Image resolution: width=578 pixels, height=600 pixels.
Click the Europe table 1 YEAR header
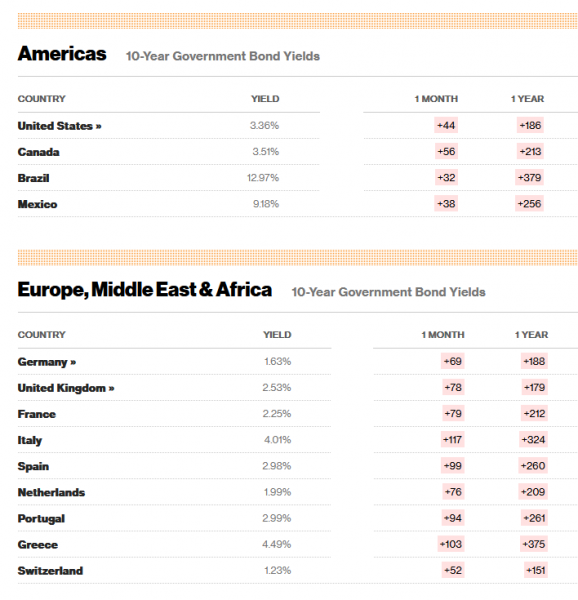click(531, 335)
